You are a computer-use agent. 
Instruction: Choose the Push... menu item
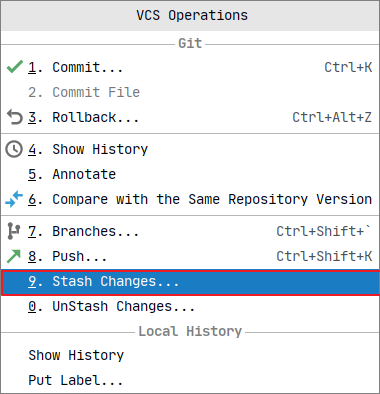(x=190, y=256)
